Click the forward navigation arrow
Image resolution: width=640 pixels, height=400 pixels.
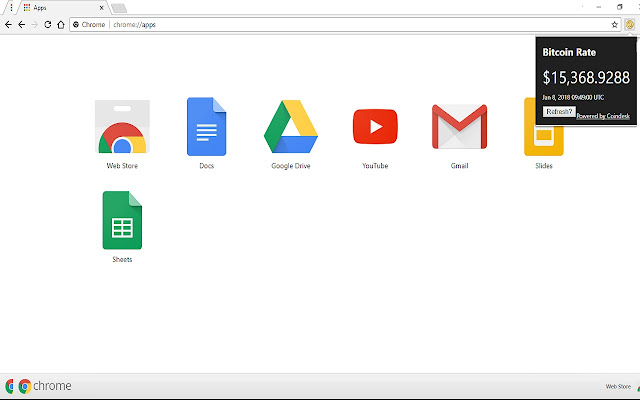[x=35, y=24]
